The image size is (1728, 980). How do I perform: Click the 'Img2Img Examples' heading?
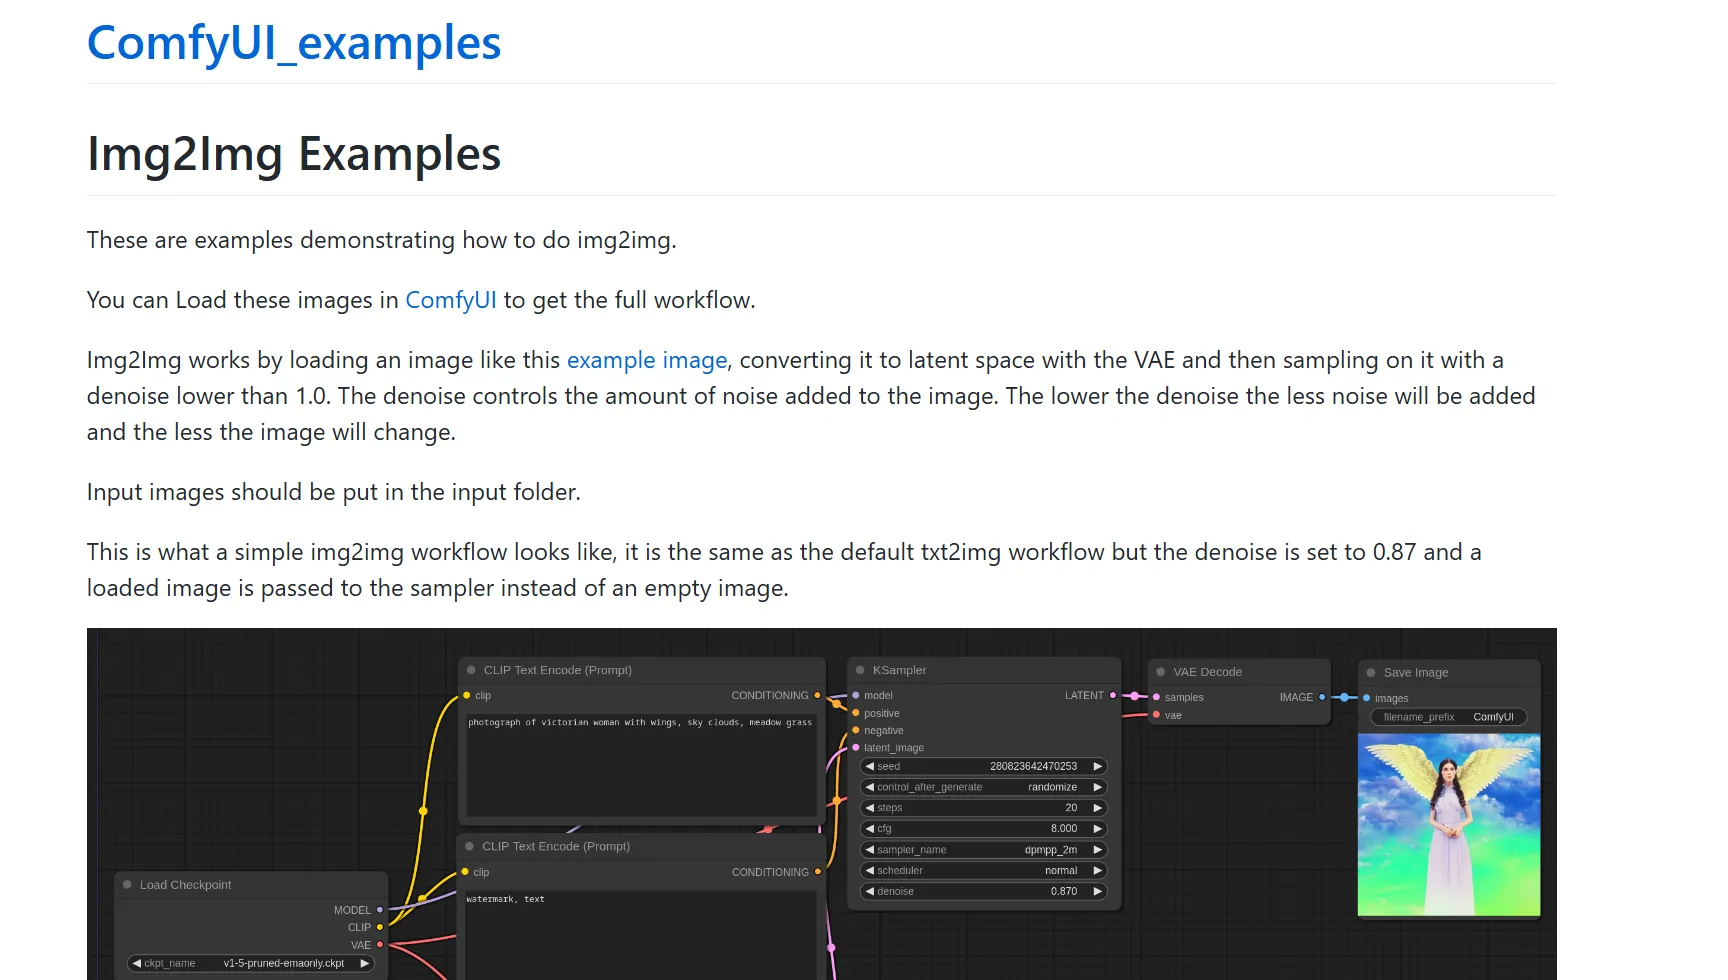pos(294,154)
